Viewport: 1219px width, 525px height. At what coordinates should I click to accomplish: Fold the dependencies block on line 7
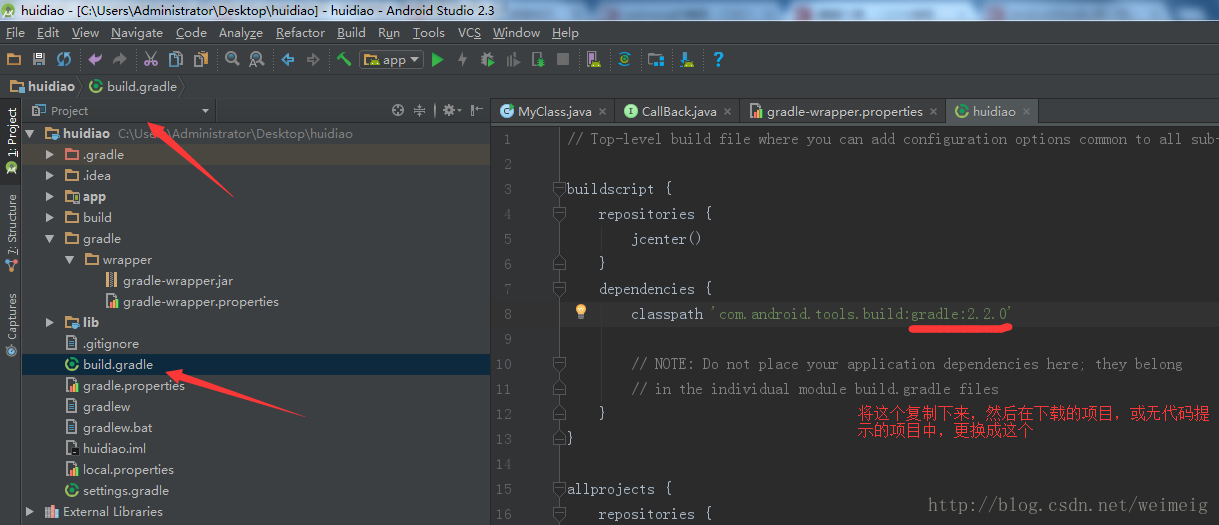[x=559, y=289]
